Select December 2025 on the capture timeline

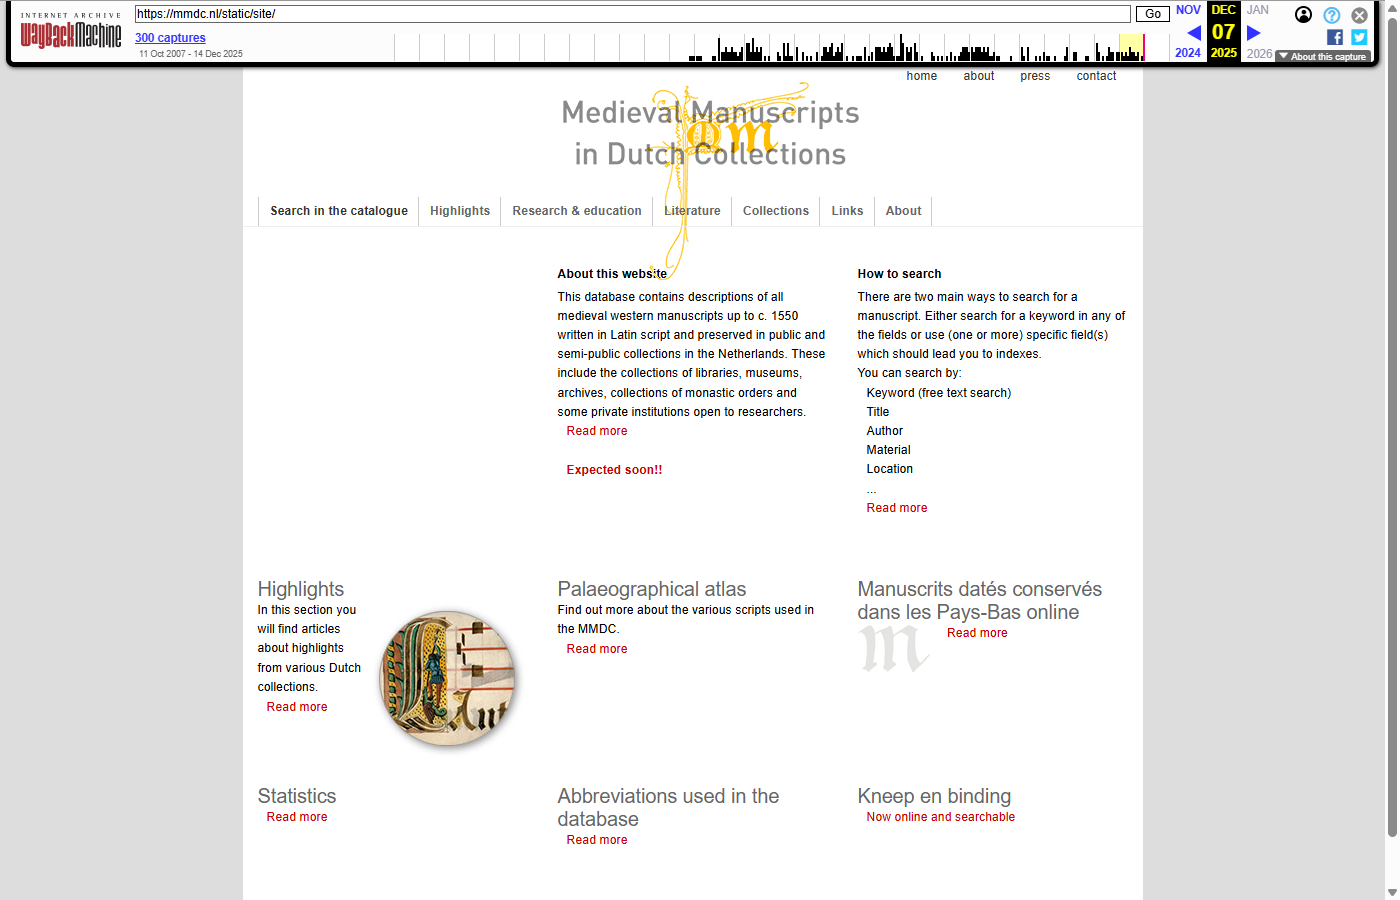[x=1131, y=46]
